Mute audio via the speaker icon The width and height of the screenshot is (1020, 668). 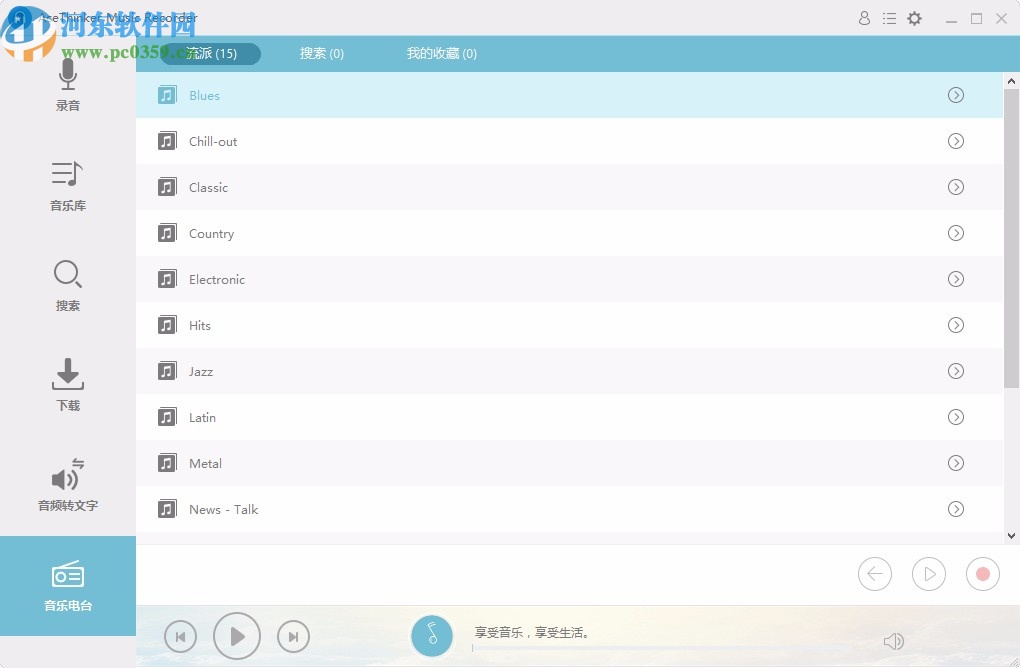pos(894,640)
